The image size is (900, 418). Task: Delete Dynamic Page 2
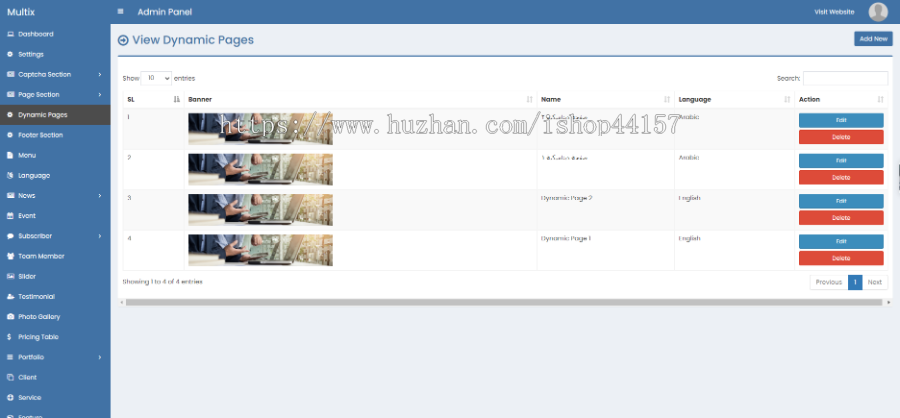tap(841, 218)
